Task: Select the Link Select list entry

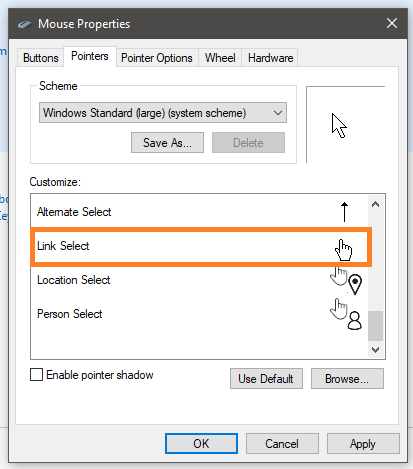Action: pyautogui.click(x=201, y=247)
